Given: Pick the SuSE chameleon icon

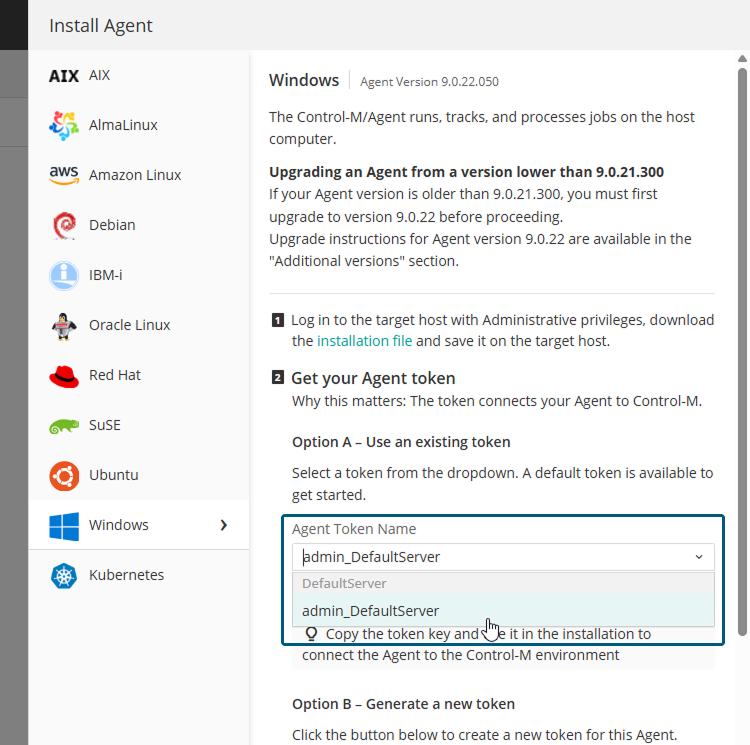Looking at the screenshot, I should tap(64, 426).
